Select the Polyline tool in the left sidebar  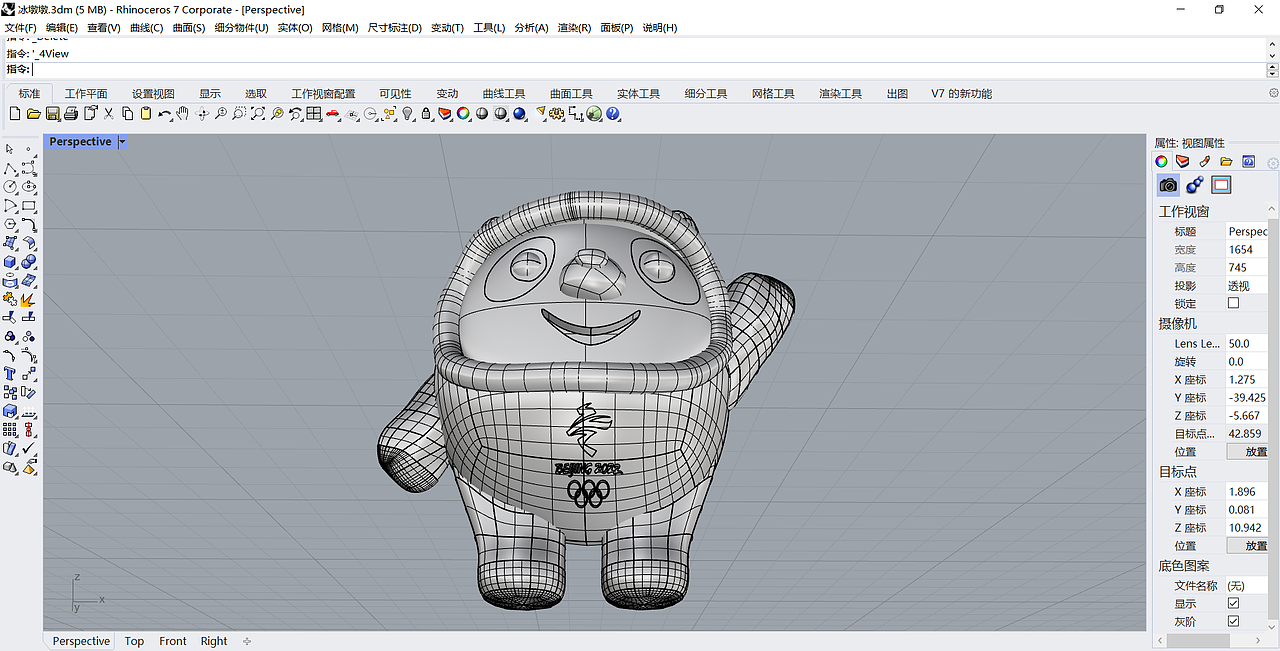[x=10, y=168]
